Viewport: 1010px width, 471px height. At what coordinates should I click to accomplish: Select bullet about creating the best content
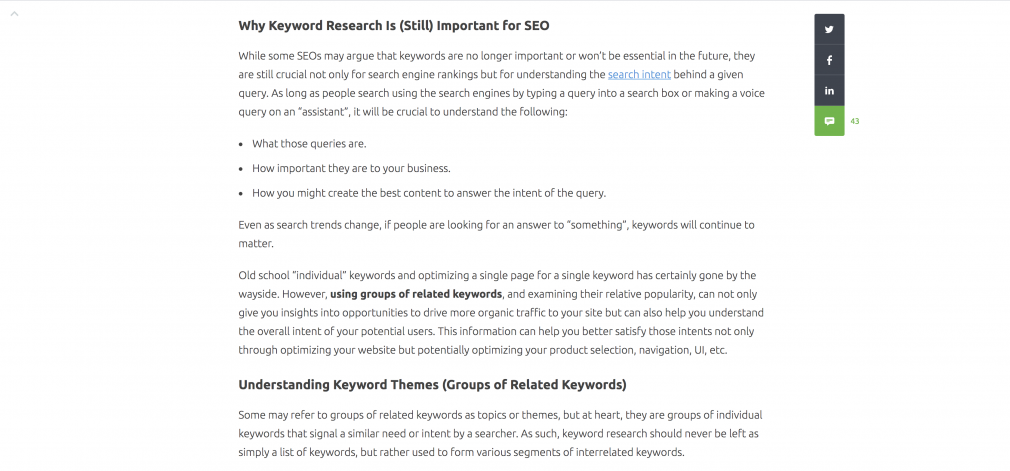[x=429, y=193]
